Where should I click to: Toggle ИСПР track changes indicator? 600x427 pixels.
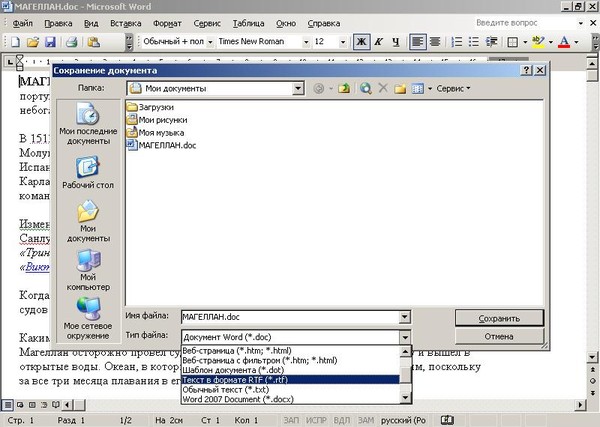(316, 420)
